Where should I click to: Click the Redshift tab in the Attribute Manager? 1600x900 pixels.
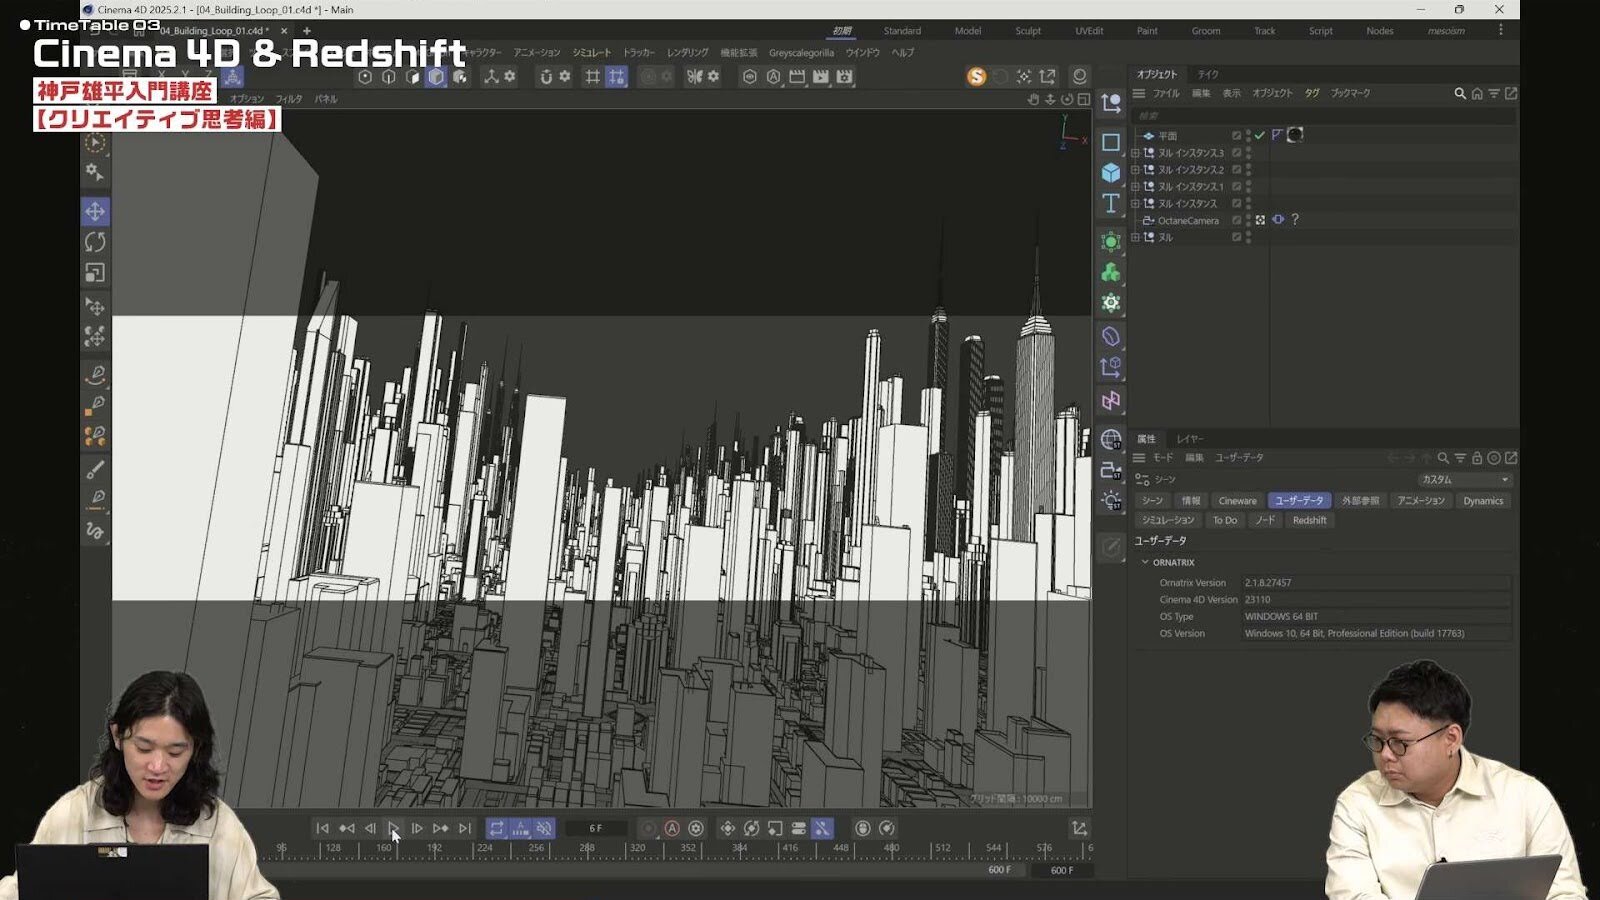pyautogui.click(x=1310, y=520)
